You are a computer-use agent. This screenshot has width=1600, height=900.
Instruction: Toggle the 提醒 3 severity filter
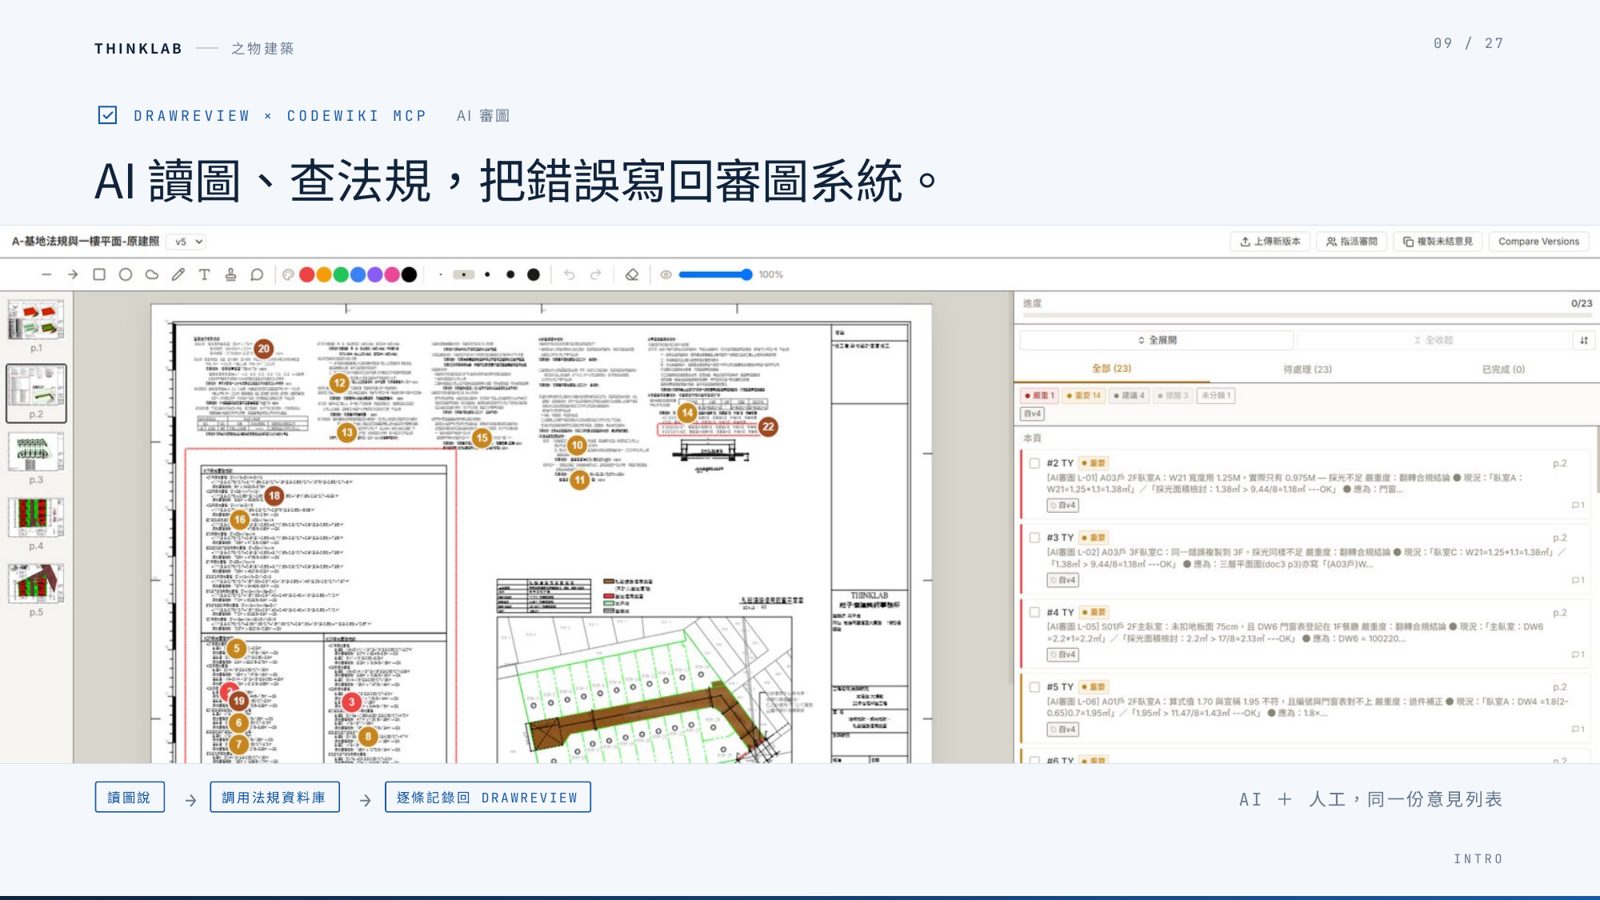point(1173,396)
